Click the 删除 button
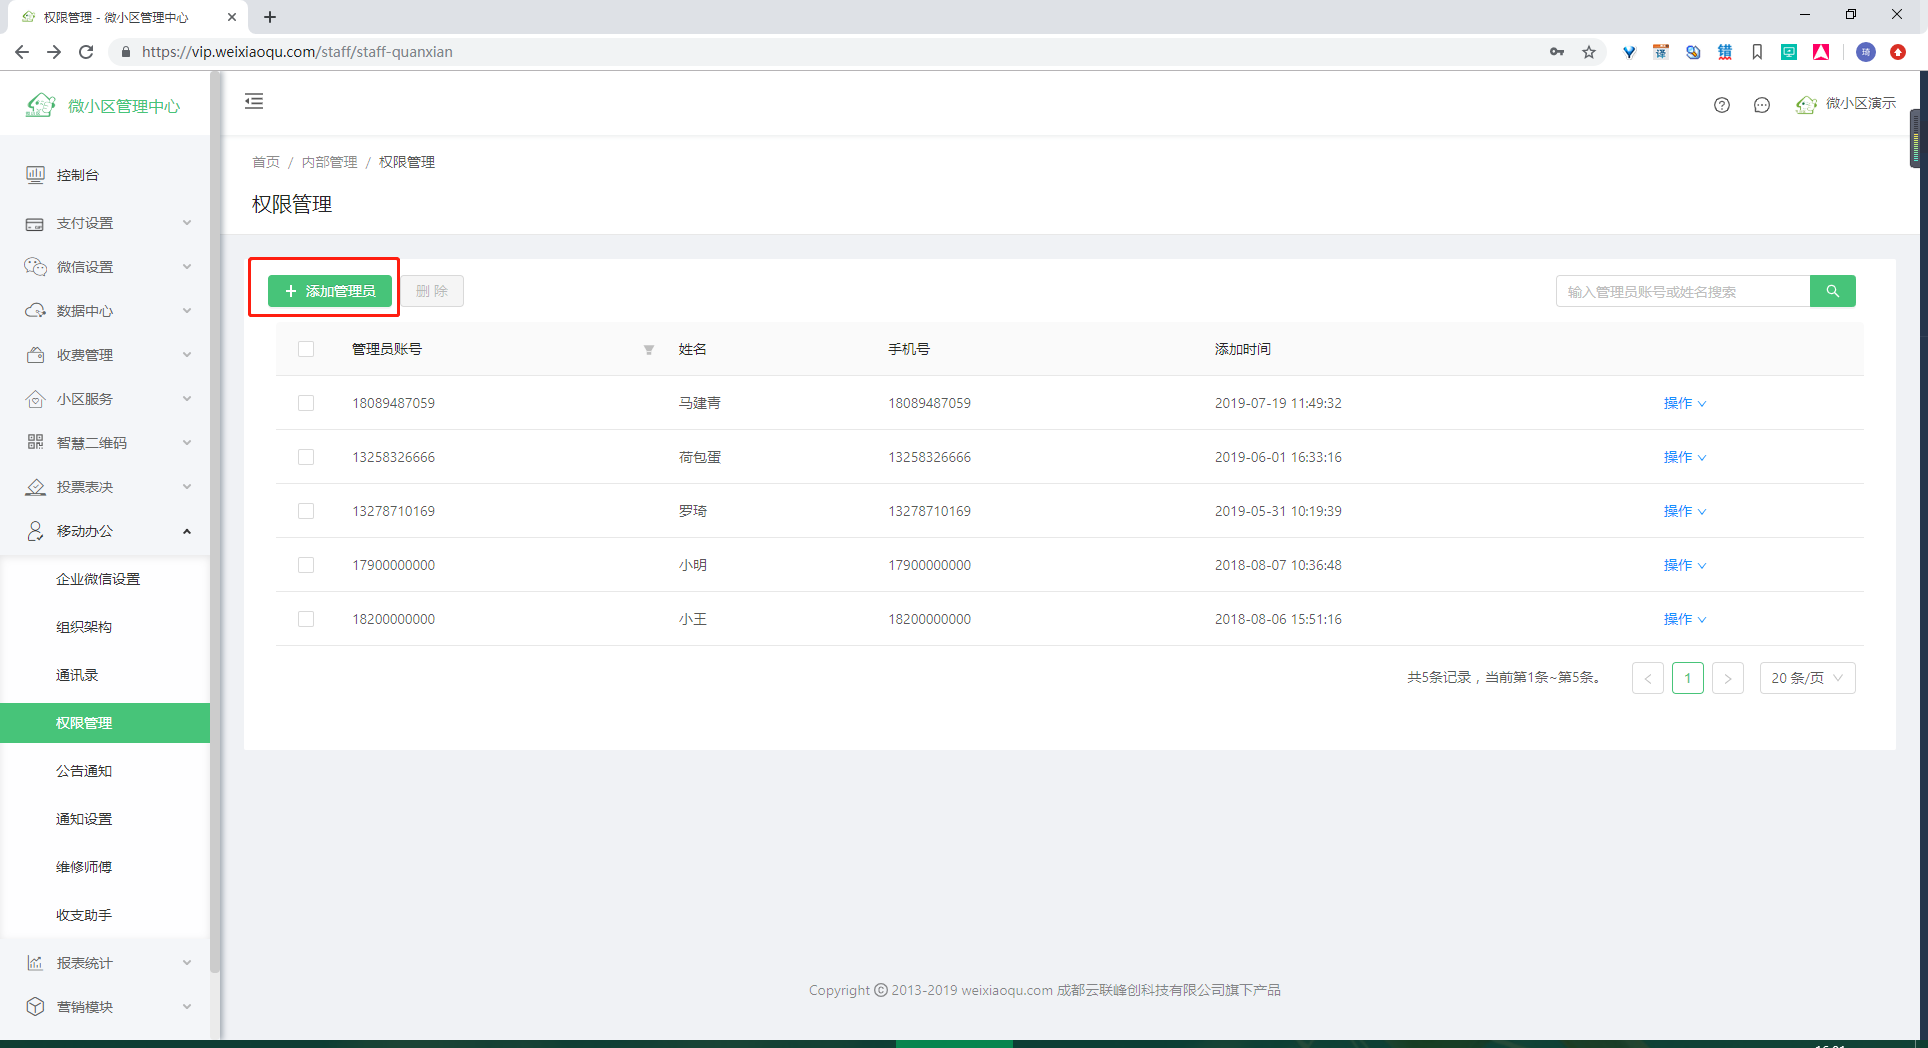This screenshot has height=1048, width=1928. [x=432, y=291]
